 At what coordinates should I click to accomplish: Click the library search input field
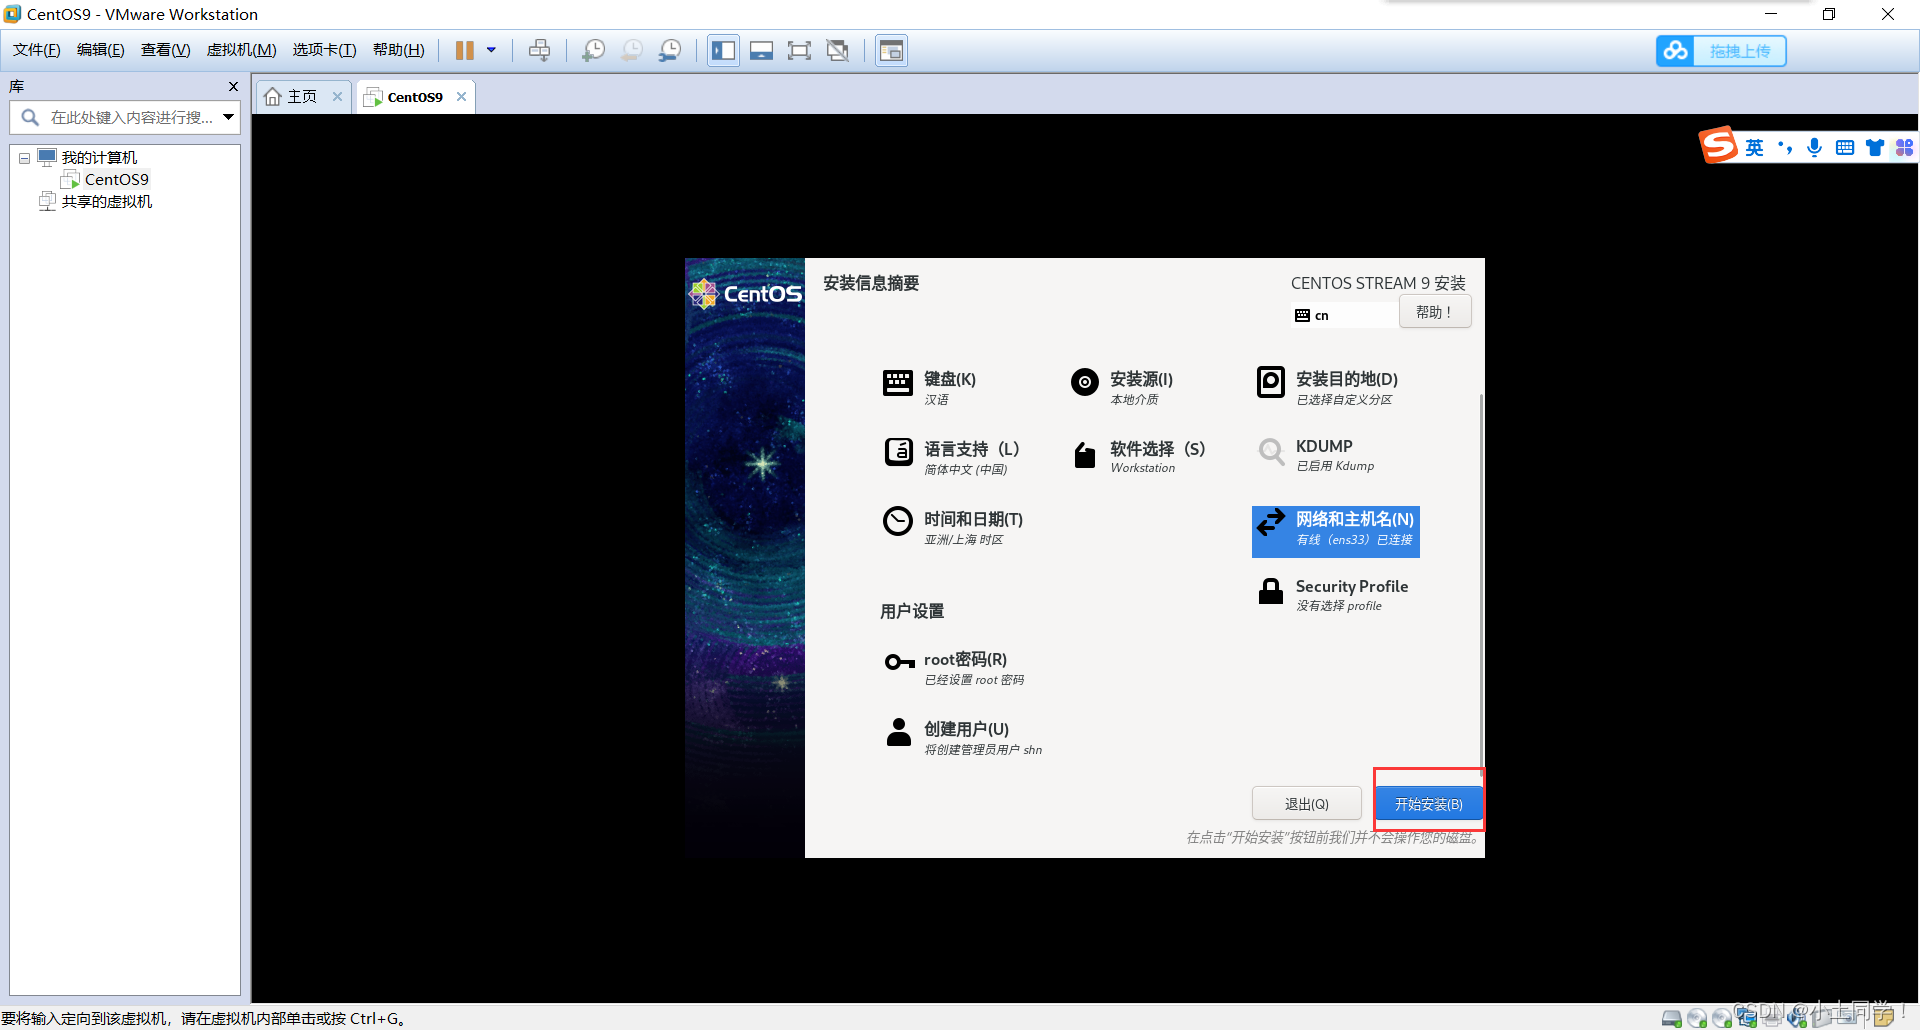130,118
